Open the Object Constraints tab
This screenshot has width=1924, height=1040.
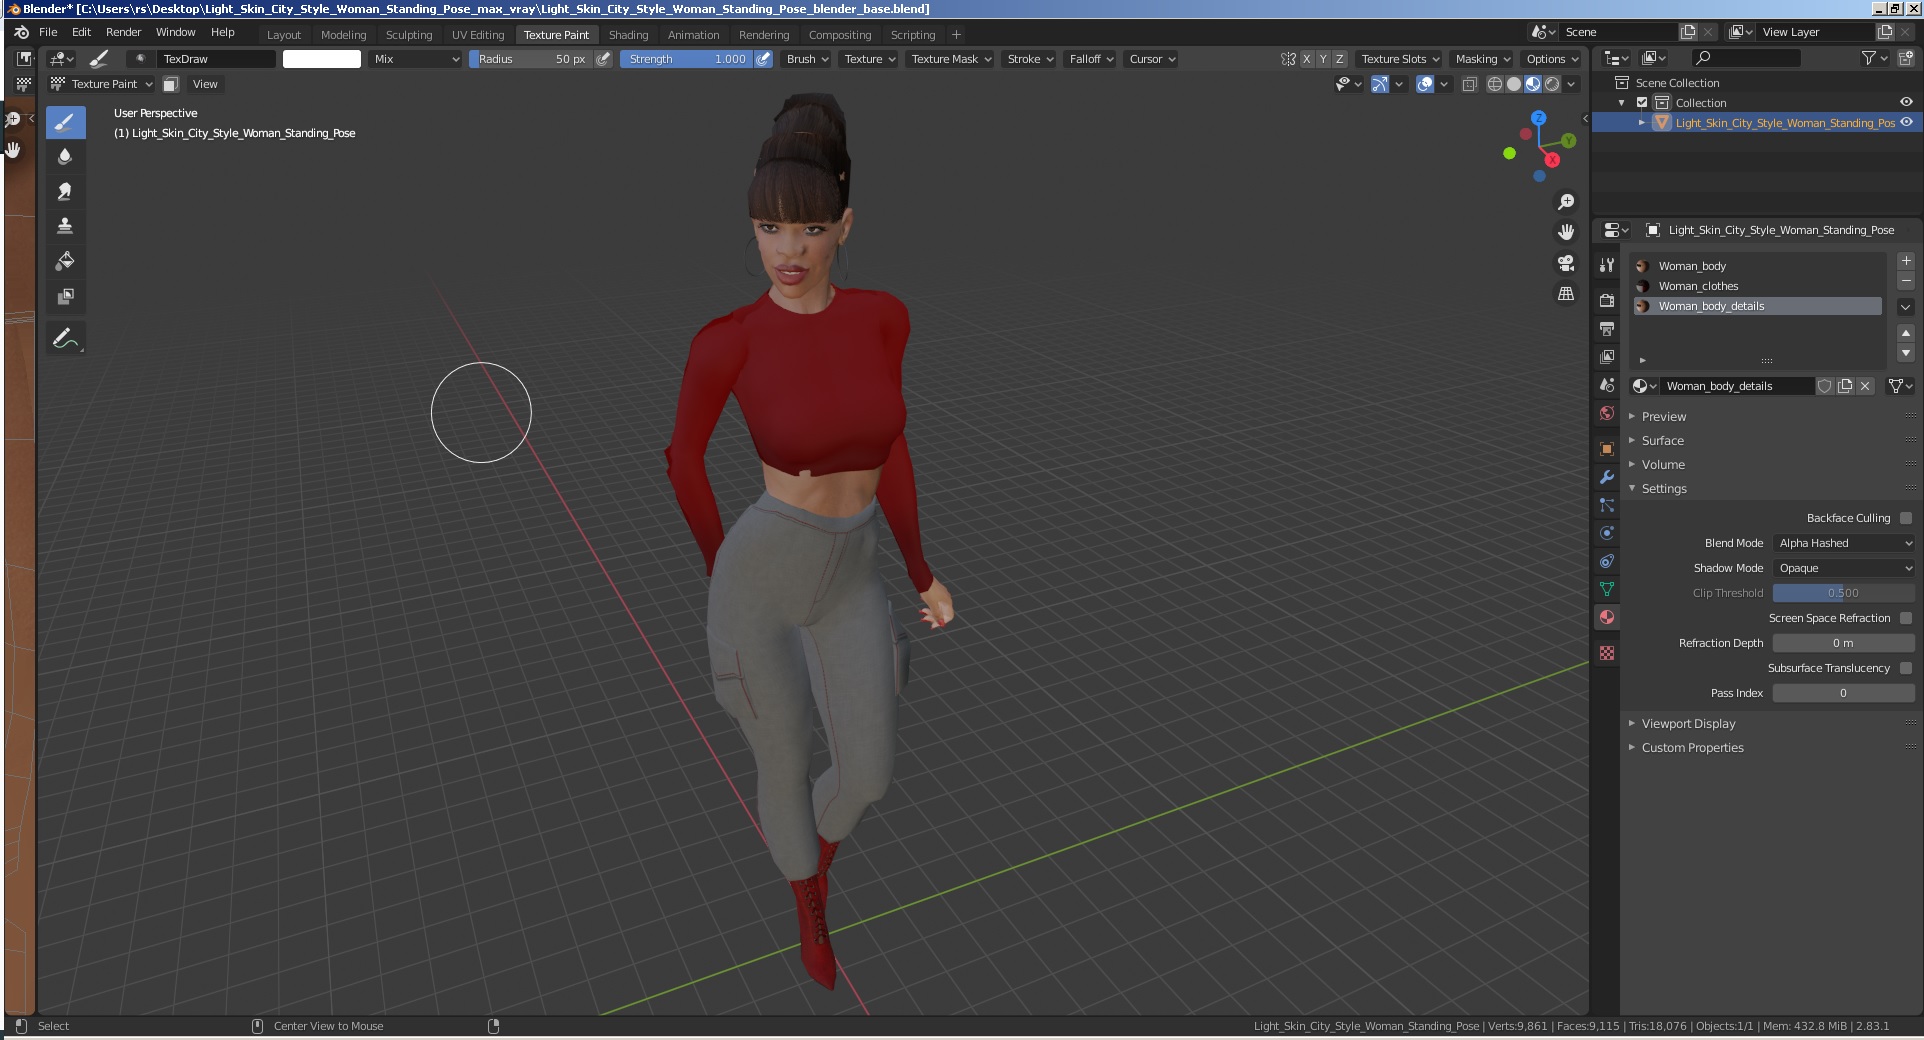pos(1607,561)
